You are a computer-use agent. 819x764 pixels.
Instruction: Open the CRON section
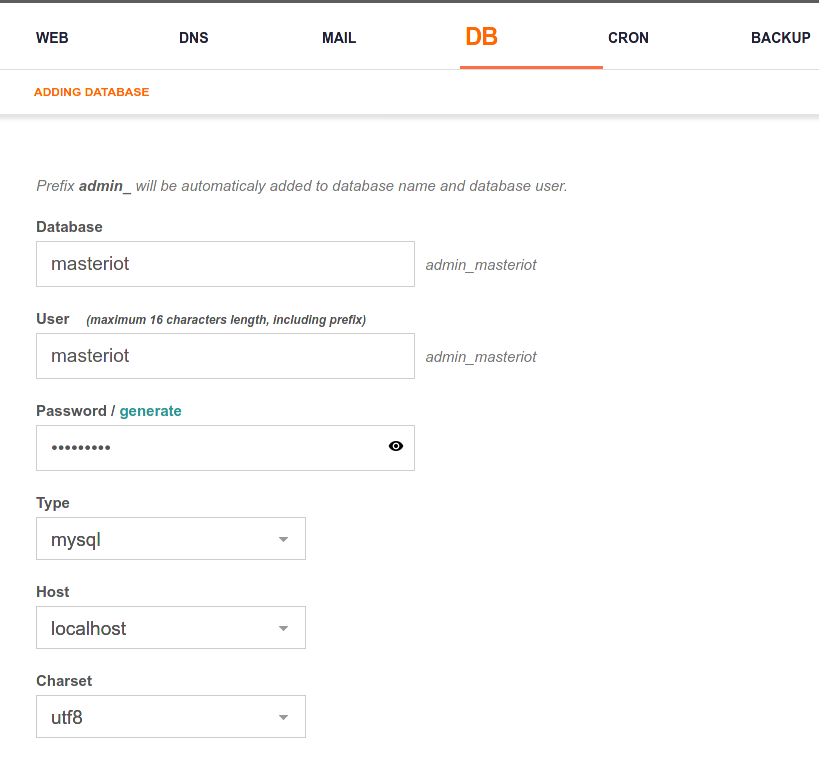tap(628, 37)
